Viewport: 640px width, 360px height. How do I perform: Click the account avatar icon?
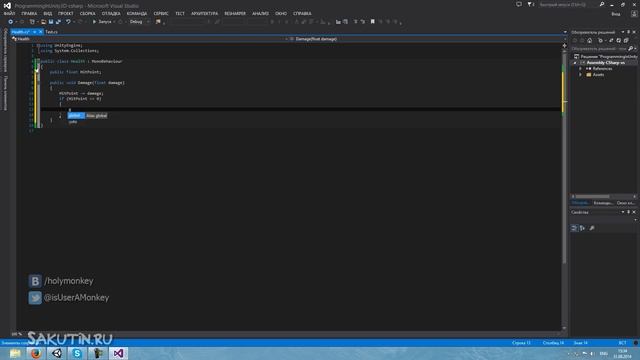(634, 14)
